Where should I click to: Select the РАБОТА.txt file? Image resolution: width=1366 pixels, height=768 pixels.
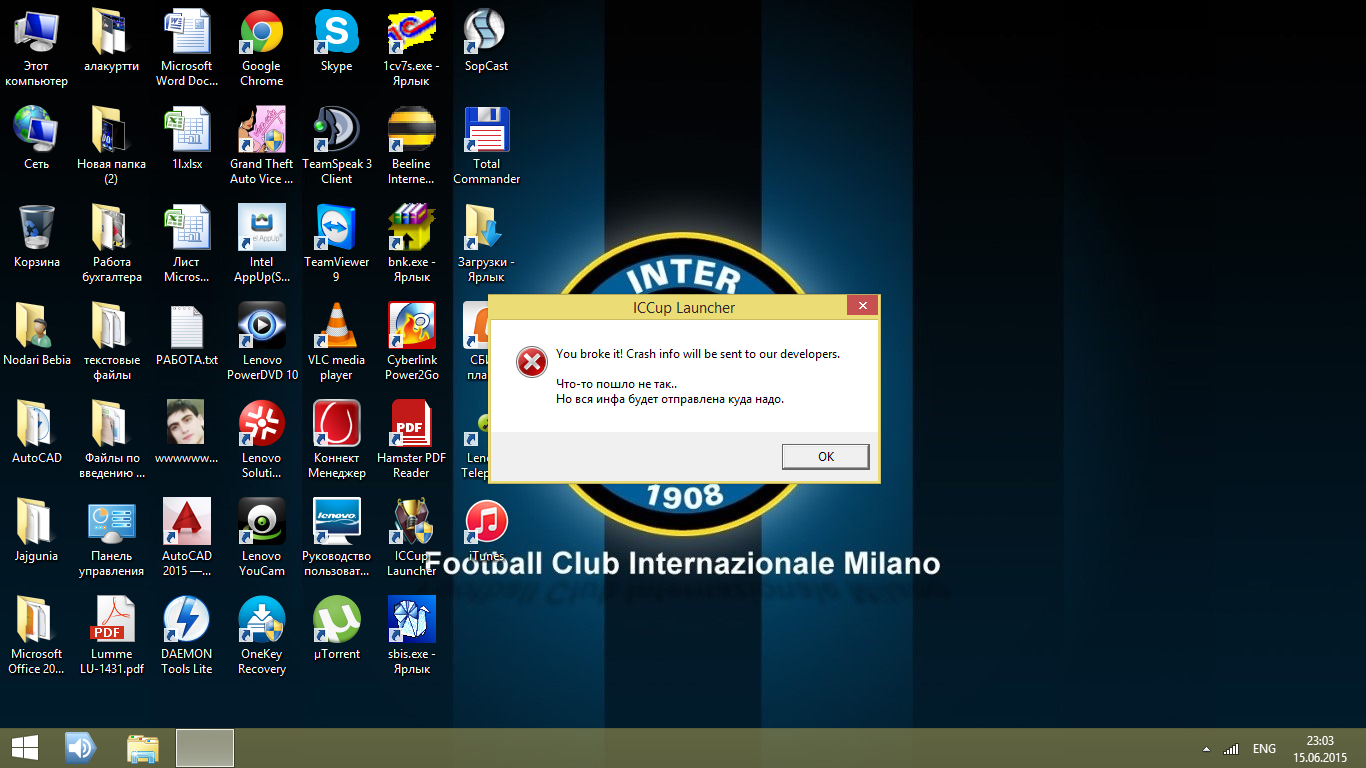point(186,335)
